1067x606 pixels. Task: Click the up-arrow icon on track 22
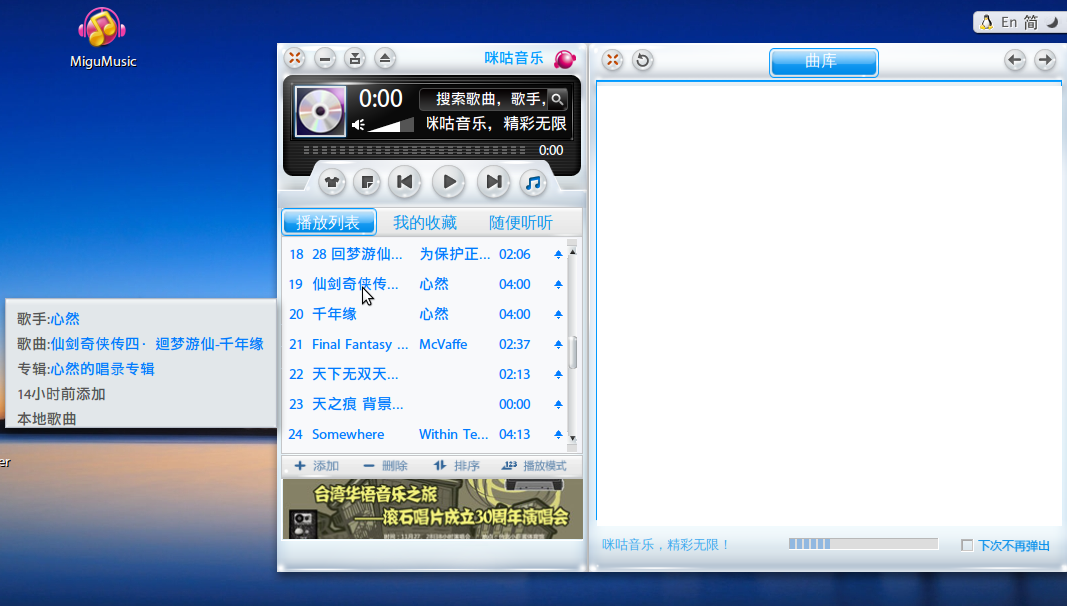[558, 374]
